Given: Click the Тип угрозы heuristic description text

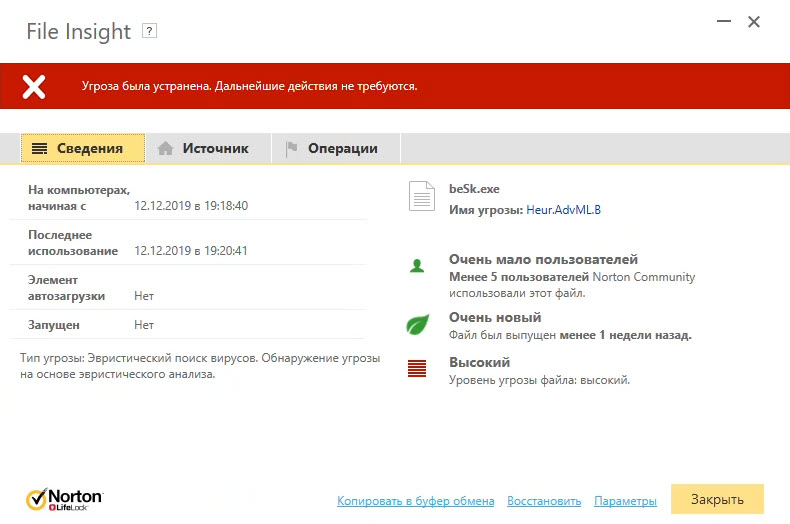Looking at the screenshot, I should (200, 366).
